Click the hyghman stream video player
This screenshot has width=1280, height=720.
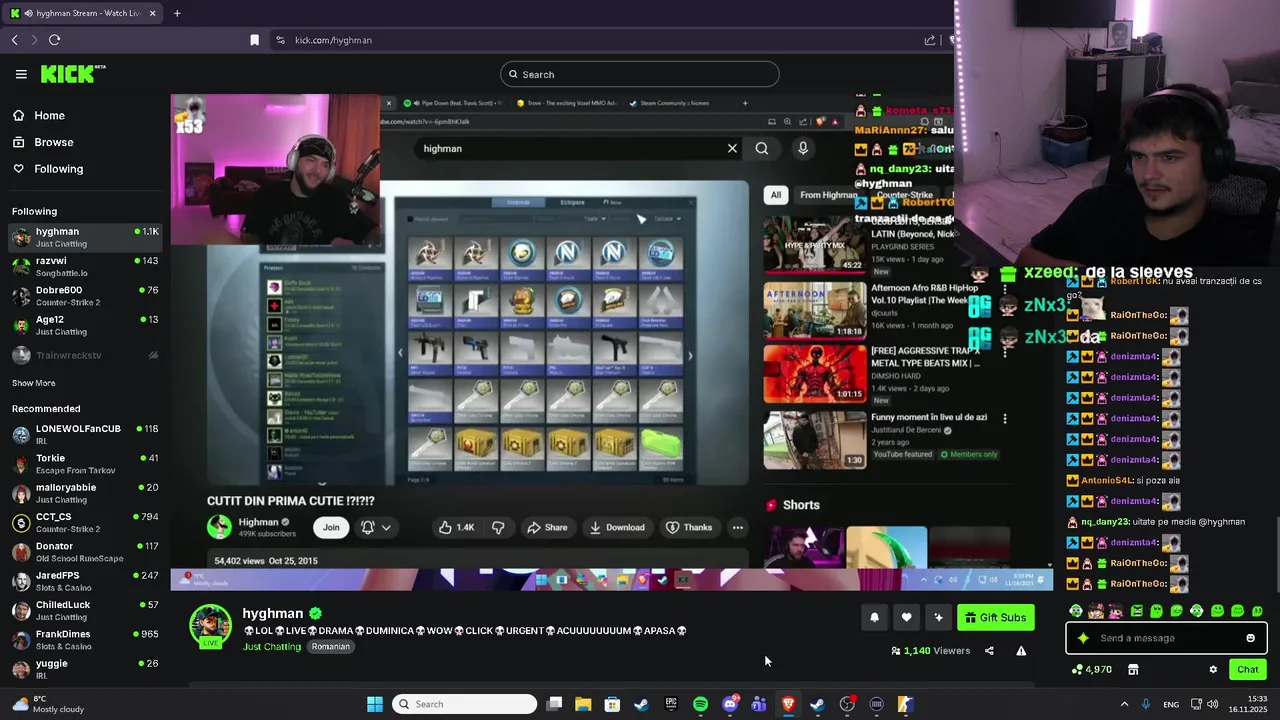612,342
